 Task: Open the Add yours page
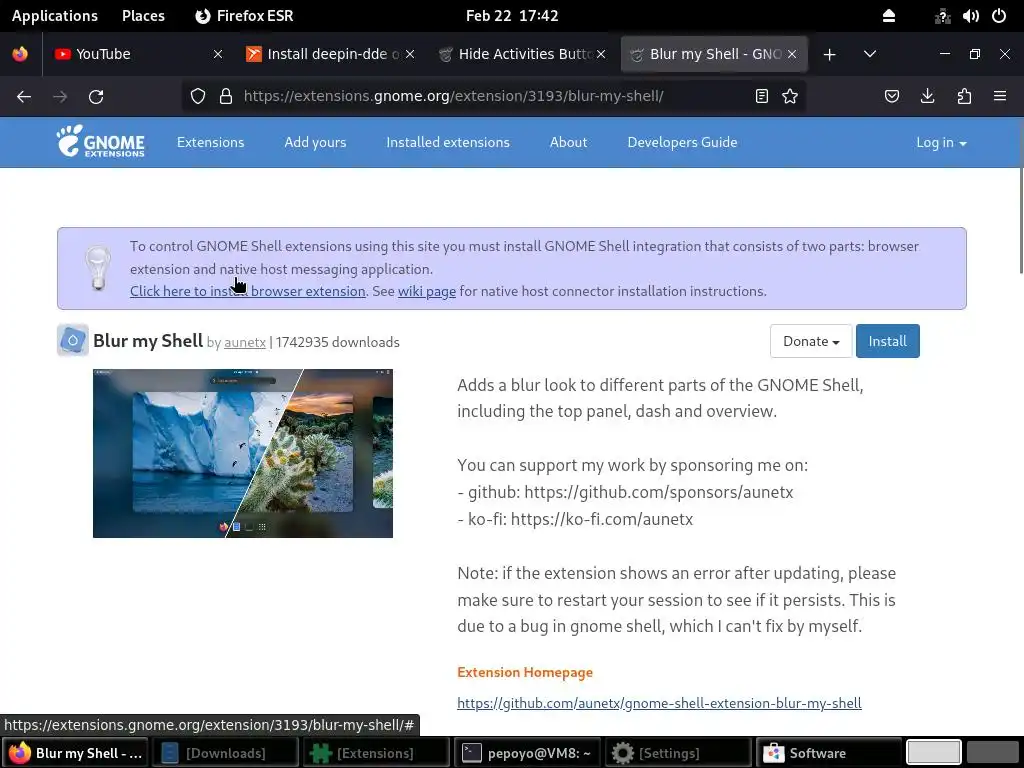click(315, 142)
